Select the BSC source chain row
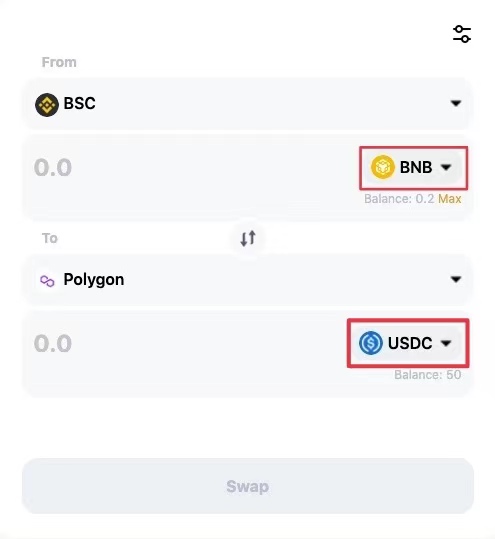The image size is (495, 539). (248, 104)
